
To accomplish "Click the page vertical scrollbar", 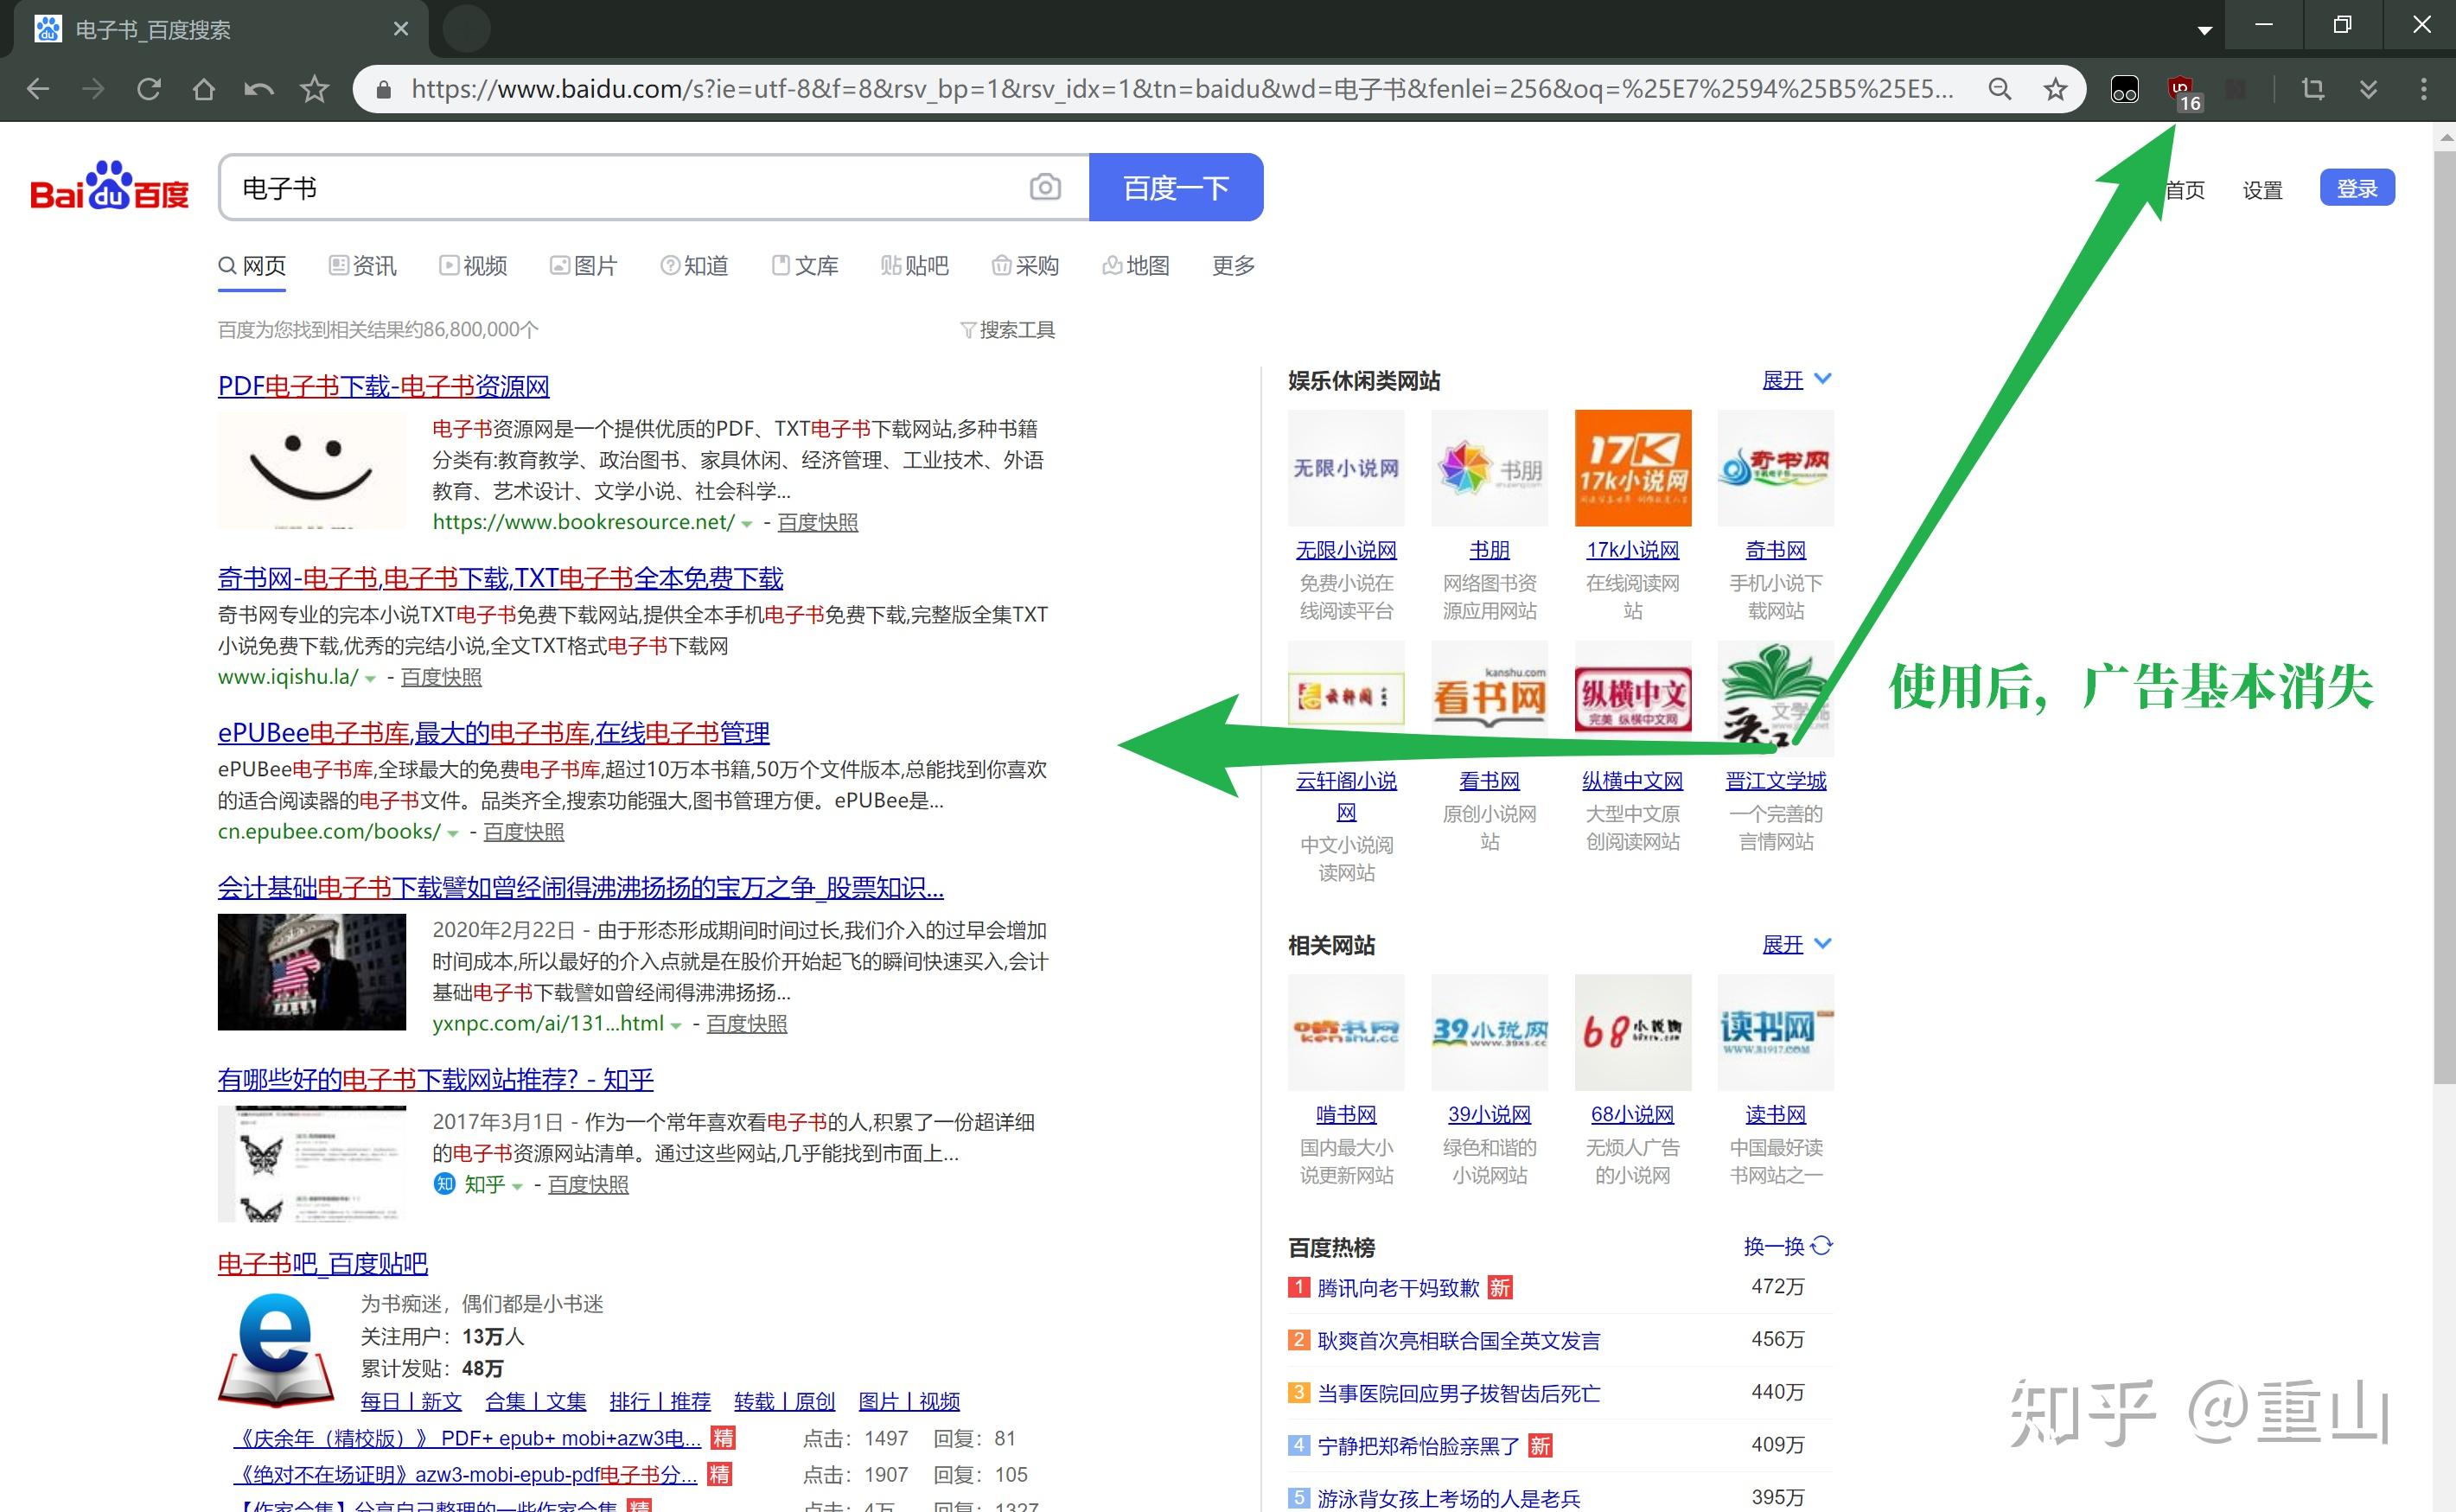I will tap(2444, 616).
